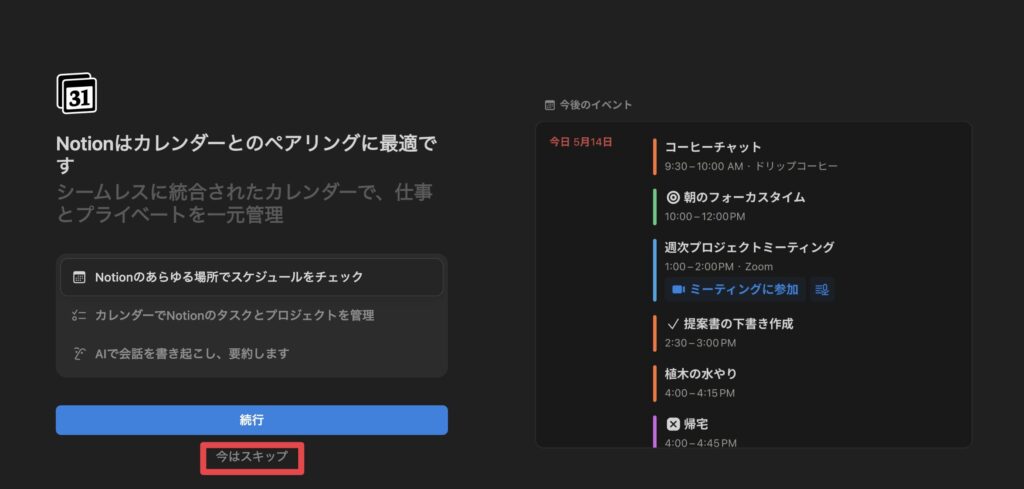Click the target icon beside 朝のフォーカスタイム
Viewport: 1024px width, 489px height.
pos(673,197)
